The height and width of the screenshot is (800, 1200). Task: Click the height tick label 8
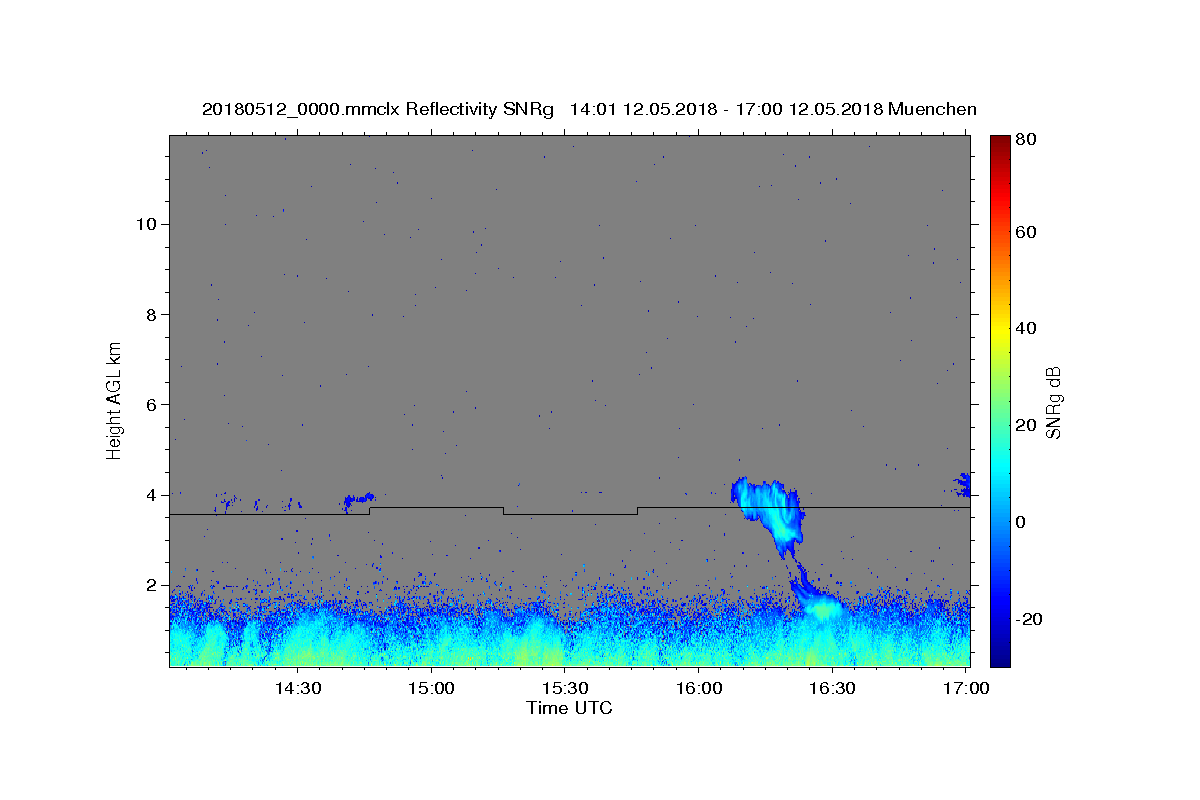pos(152,314)
